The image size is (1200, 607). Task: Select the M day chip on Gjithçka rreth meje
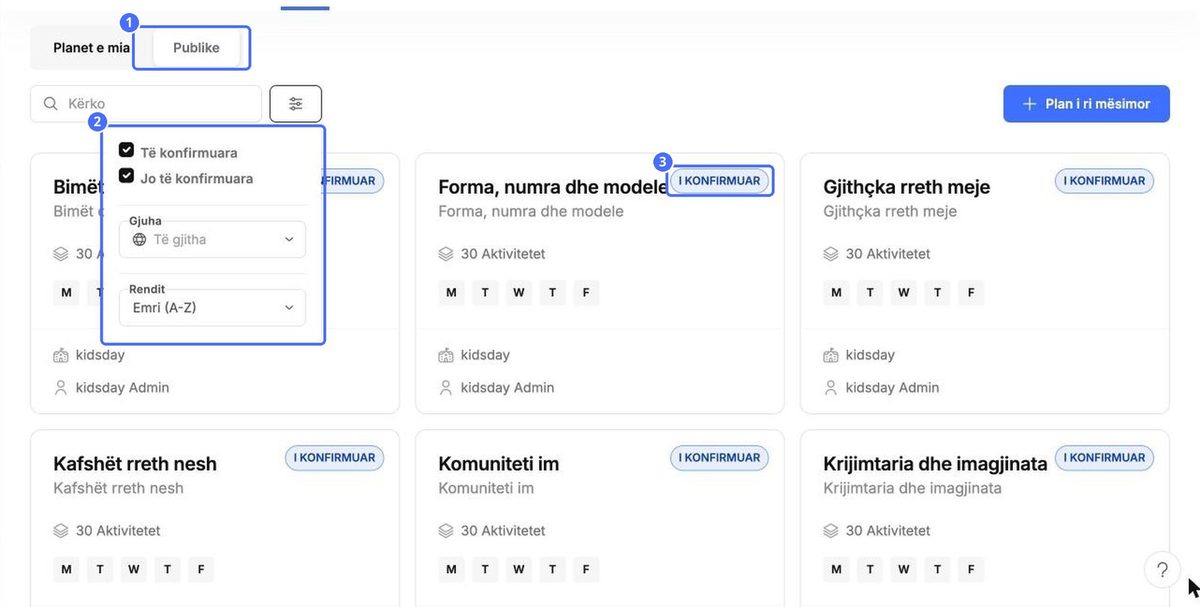click(x=837, y=293)
